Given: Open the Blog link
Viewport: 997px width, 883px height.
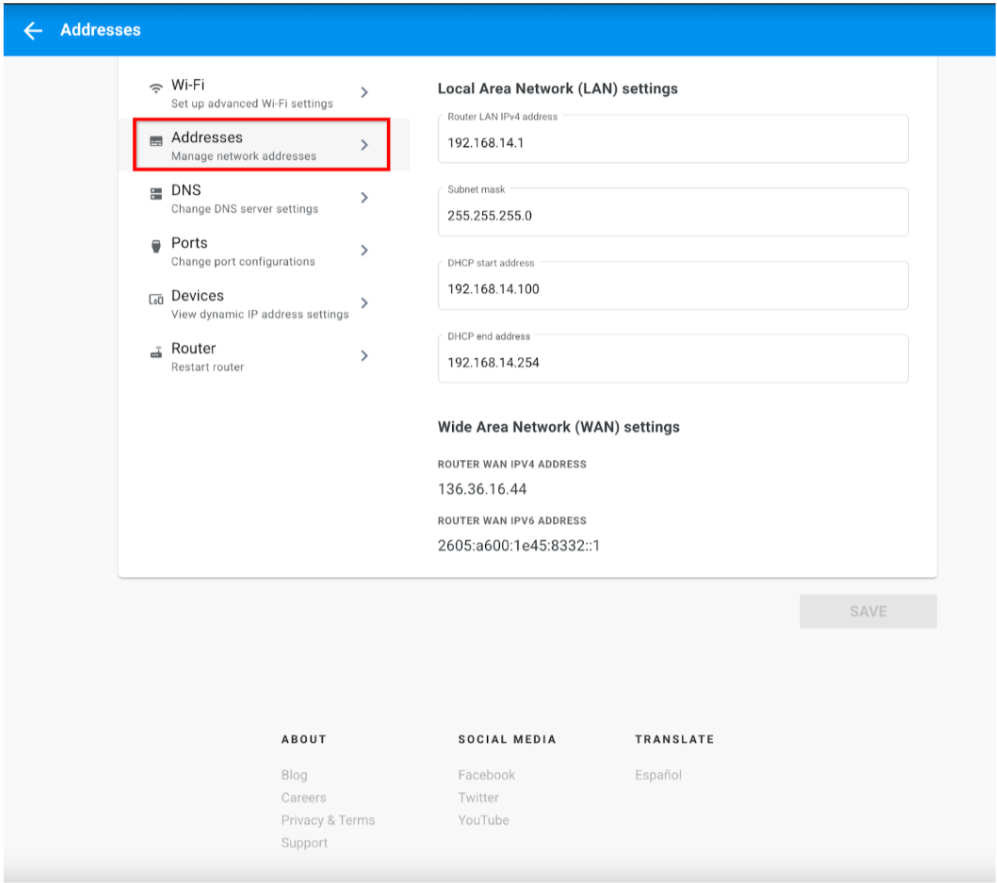Looking at the screenshot, I should pyautogui.click(x=293, y=775).
